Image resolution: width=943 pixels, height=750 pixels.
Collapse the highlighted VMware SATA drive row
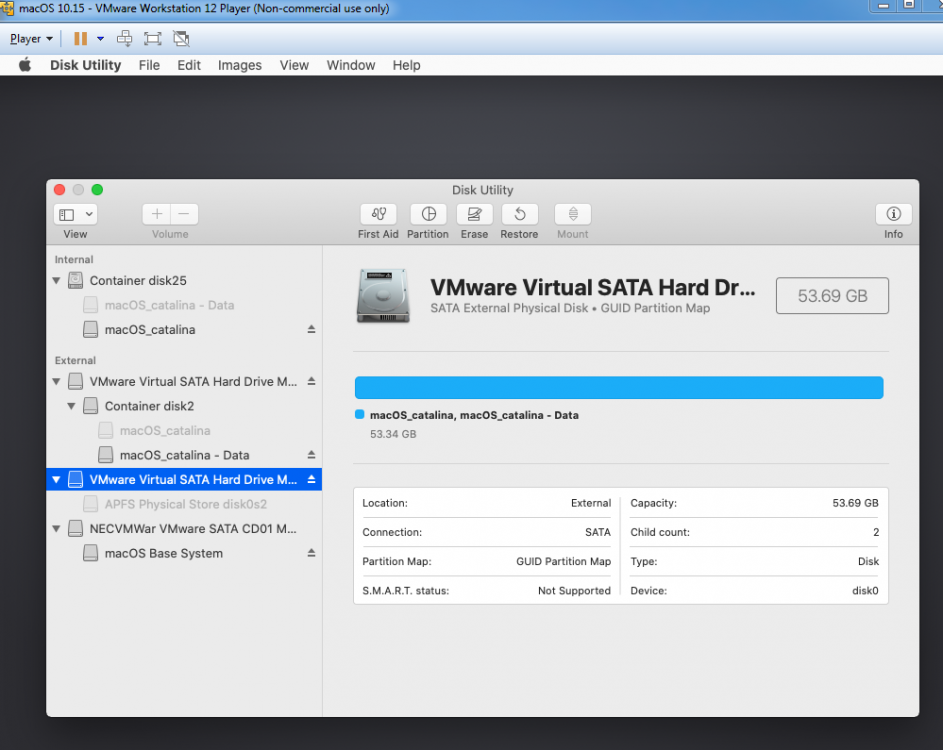(x=57, y=479)
